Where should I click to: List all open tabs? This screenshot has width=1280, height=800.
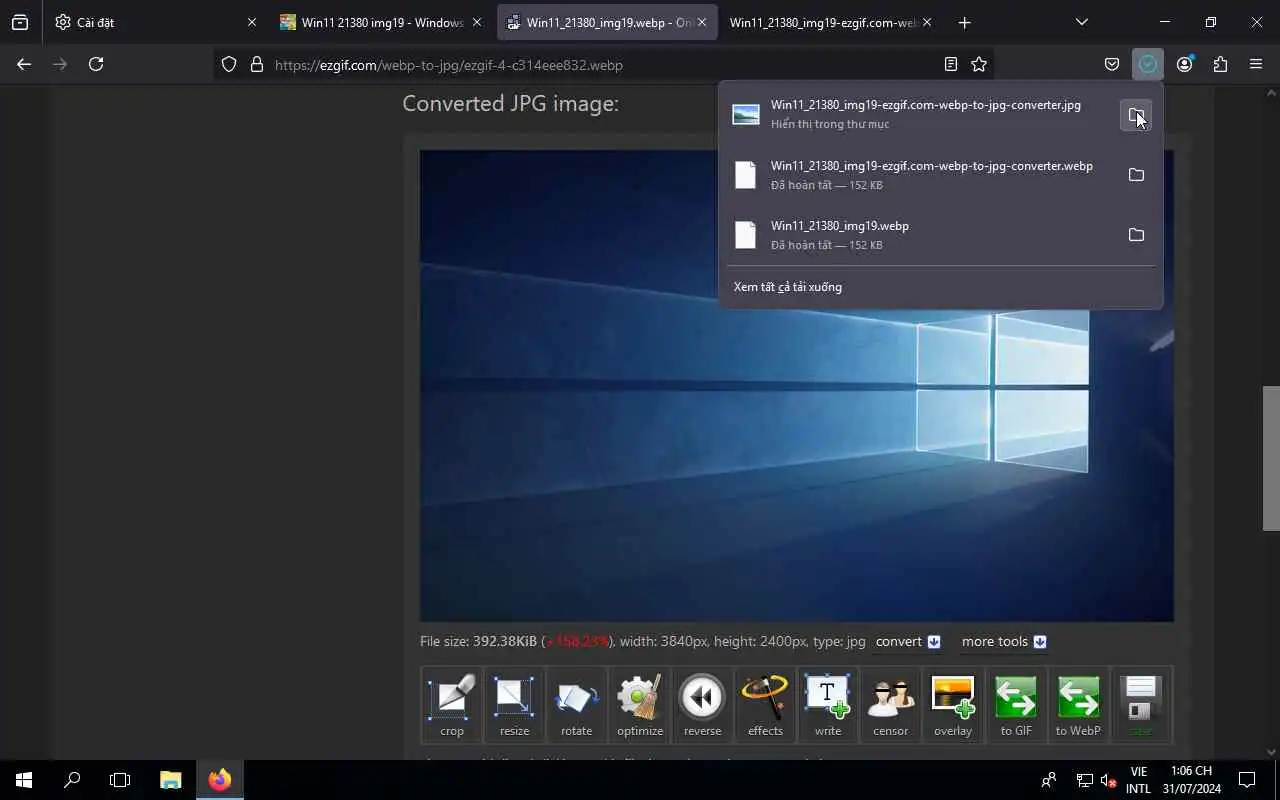[1081, 22]
